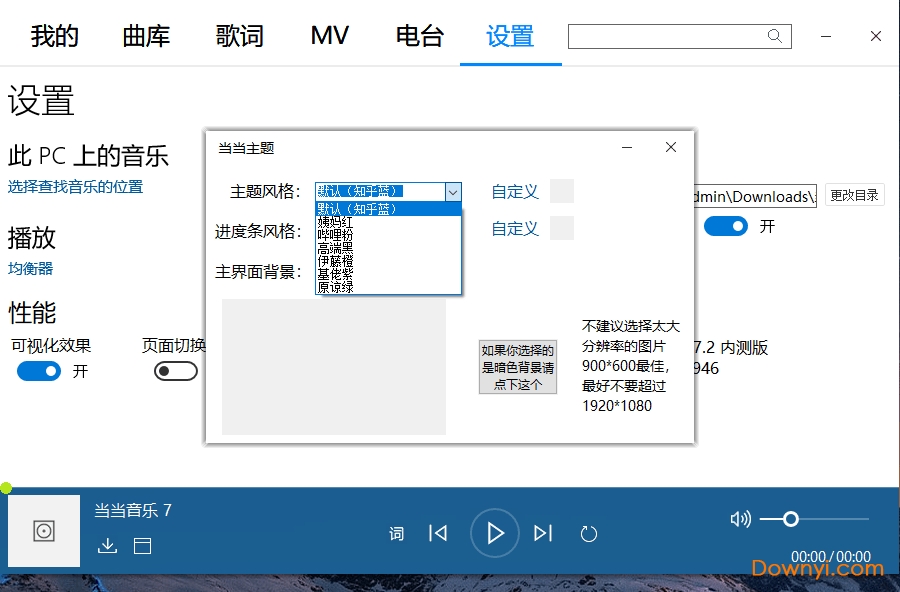Open the 主题风格 theme style dropdown
The image size is (900, 592).
454,191
